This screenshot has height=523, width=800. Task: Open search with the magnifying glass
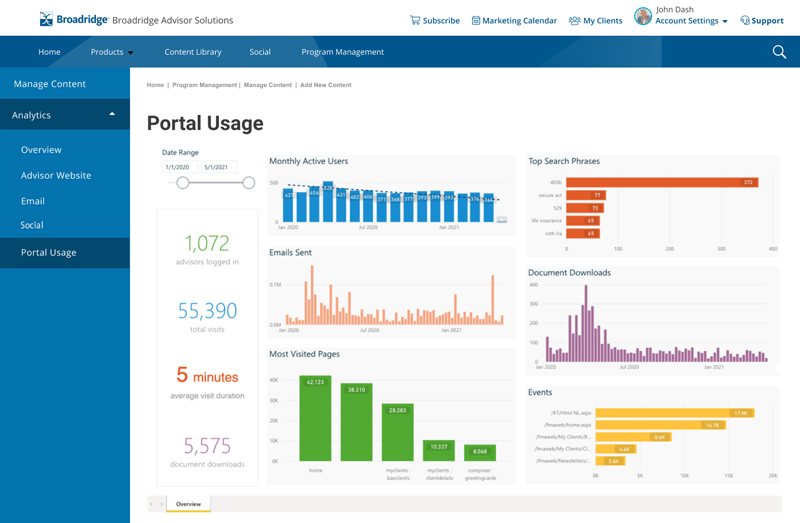tap(779, 52)
